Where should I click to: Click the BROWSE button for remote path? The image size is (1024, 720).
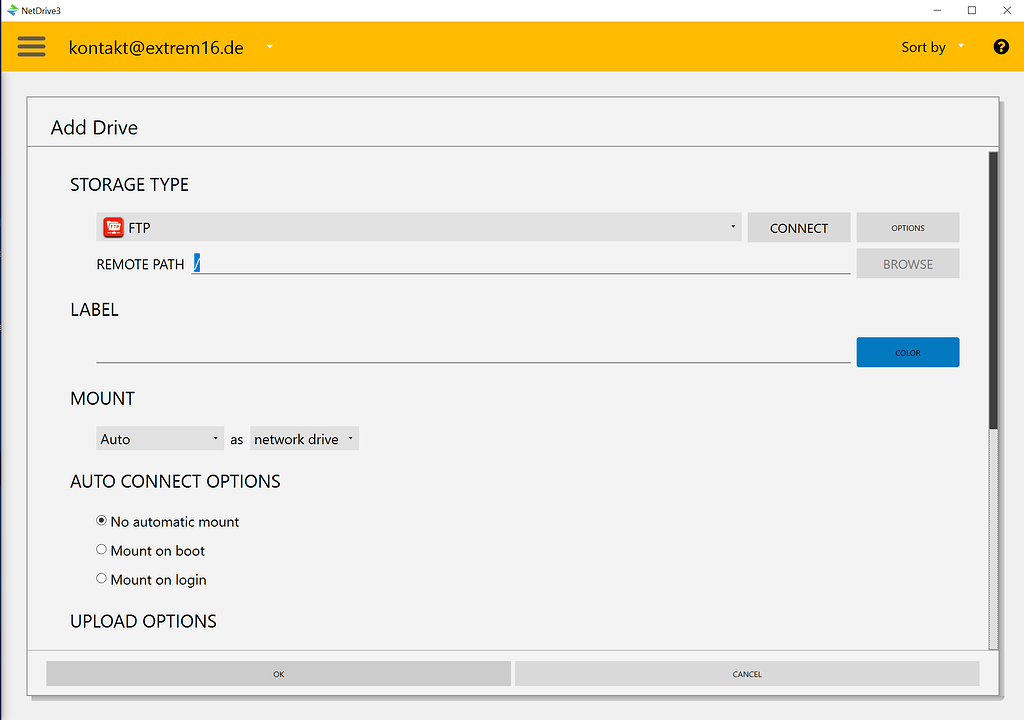click(x=907, y=263)
